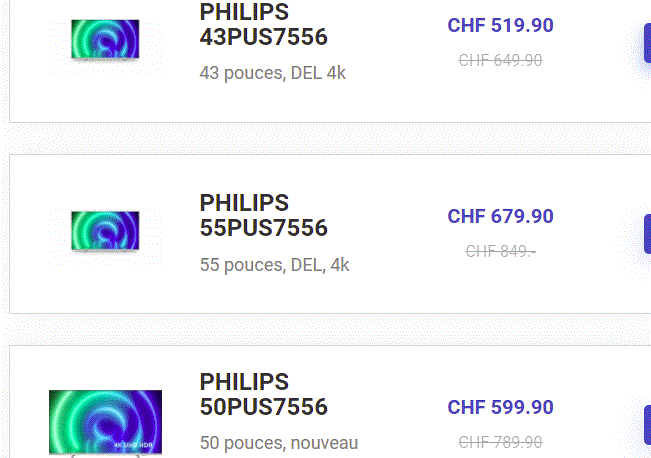This screenshot has width=651, height=458.
Task: Click the '50 pouces, nouveau' description
Action: (279, 443)
